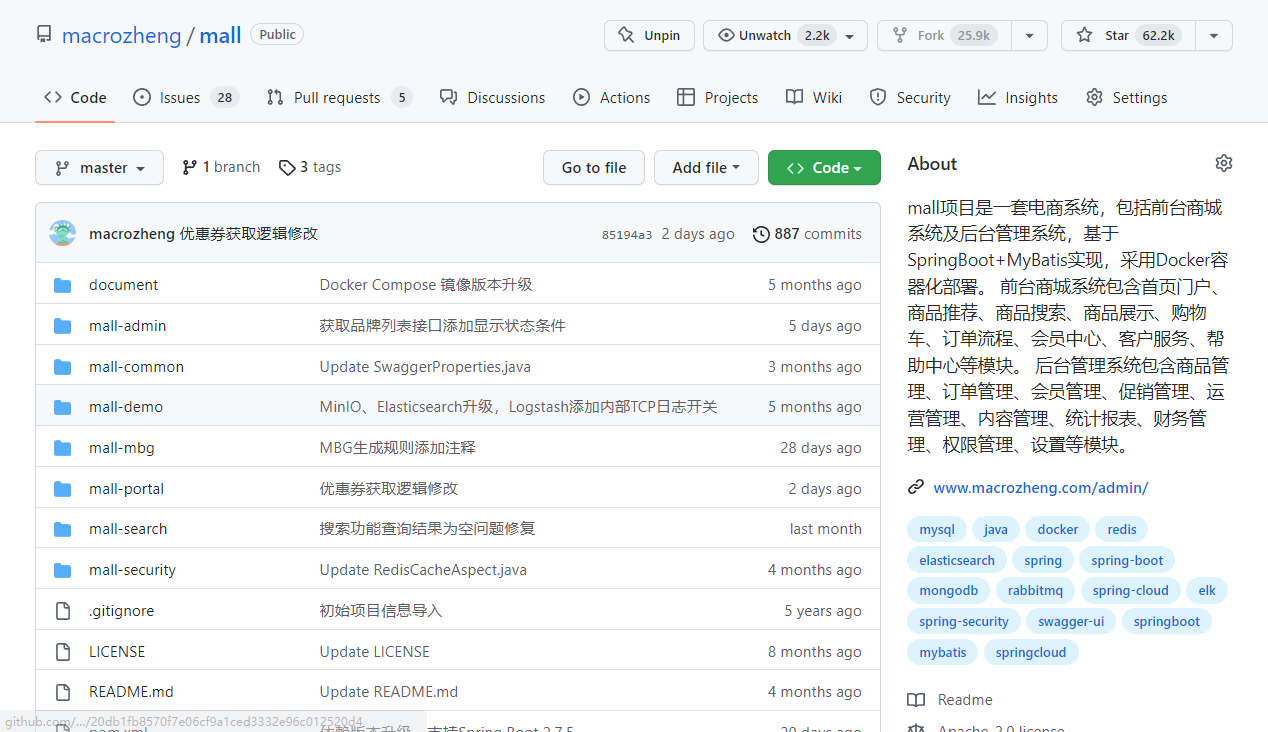The height and width of the screenshot is (732, 1268).
Task: Open the Wiki tab
Action: 814,97
